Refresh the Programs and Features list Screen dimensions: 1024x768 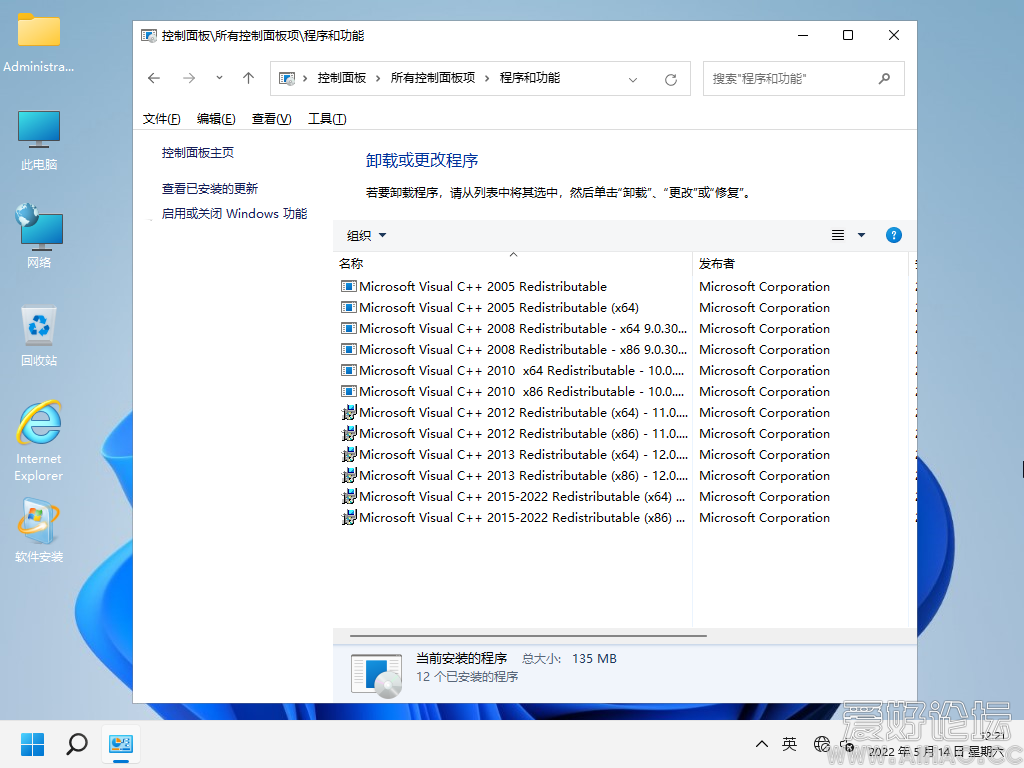(x=671, y=79)
